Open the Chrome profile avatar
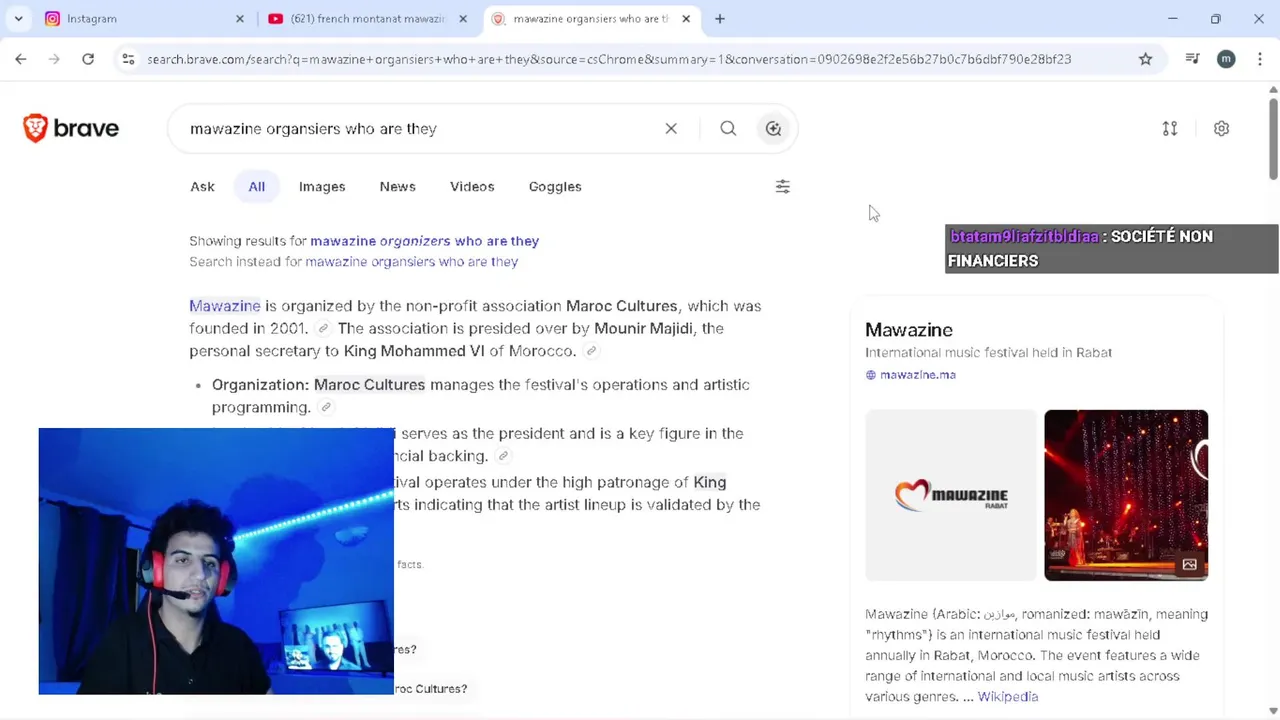This screenshot has width=1280, height=720. (x=1226, y=59)
